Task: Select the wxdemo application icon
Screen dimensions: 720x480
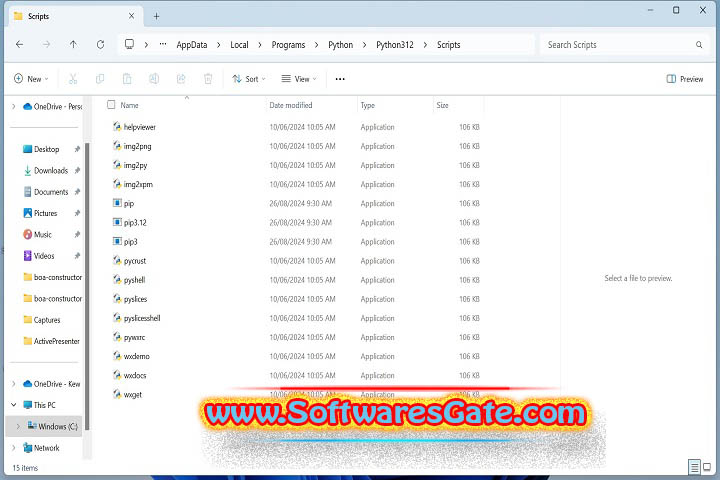Action: (x=117, y=356)
